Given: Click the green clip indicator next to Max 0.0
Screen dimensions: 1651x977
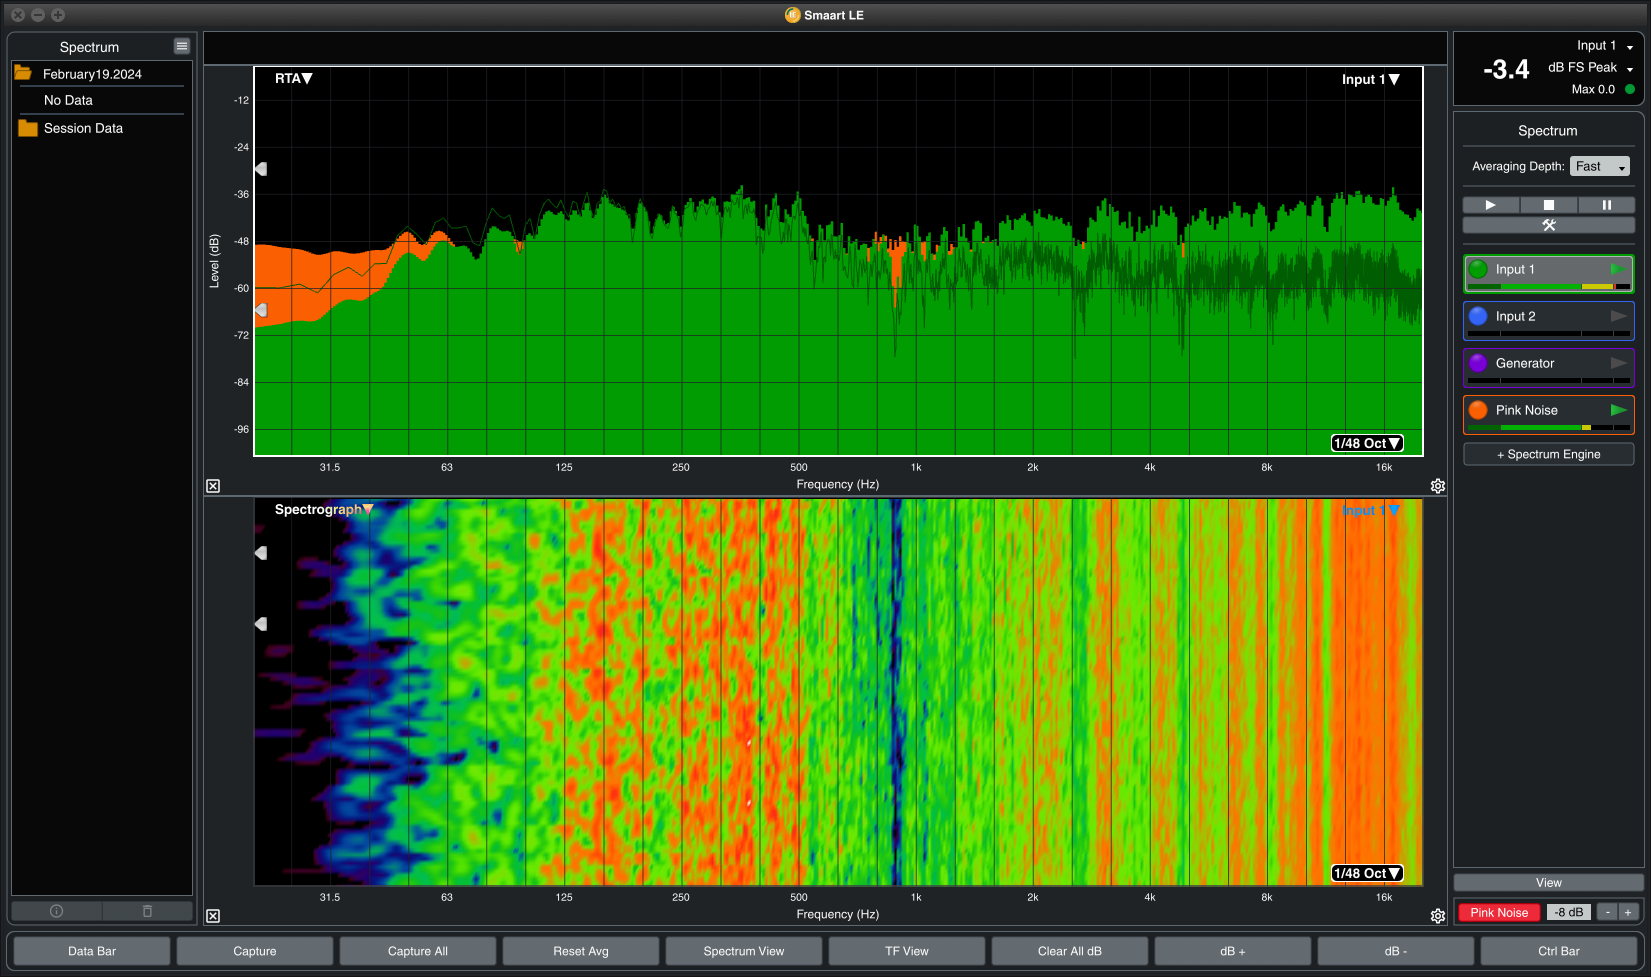Looking at the screenshot, I should pos(1630,89).
